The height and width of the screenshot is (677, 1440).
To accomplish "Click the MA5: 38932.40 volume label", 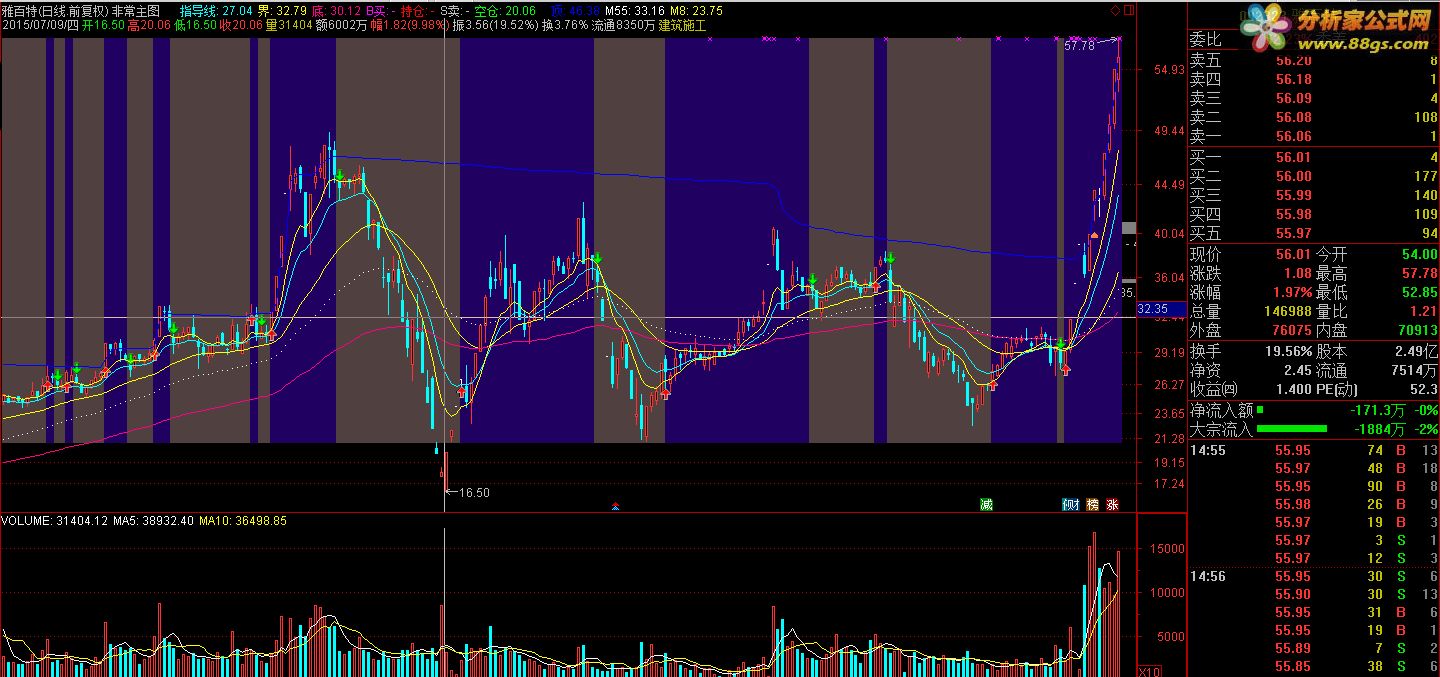I will pyautogui.click(x=153, y=520).
